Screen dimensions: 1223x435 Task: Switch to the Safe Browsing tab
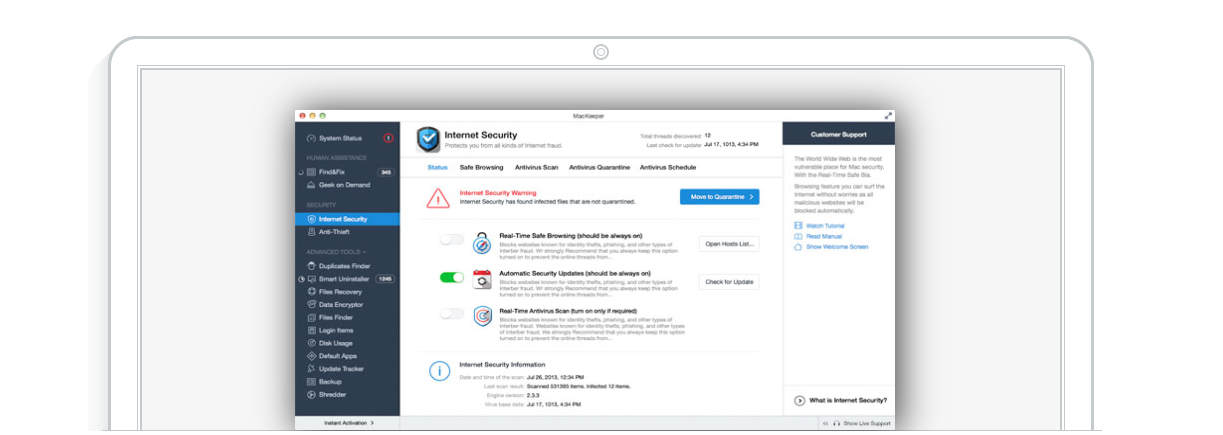click(x=481, y=167)
